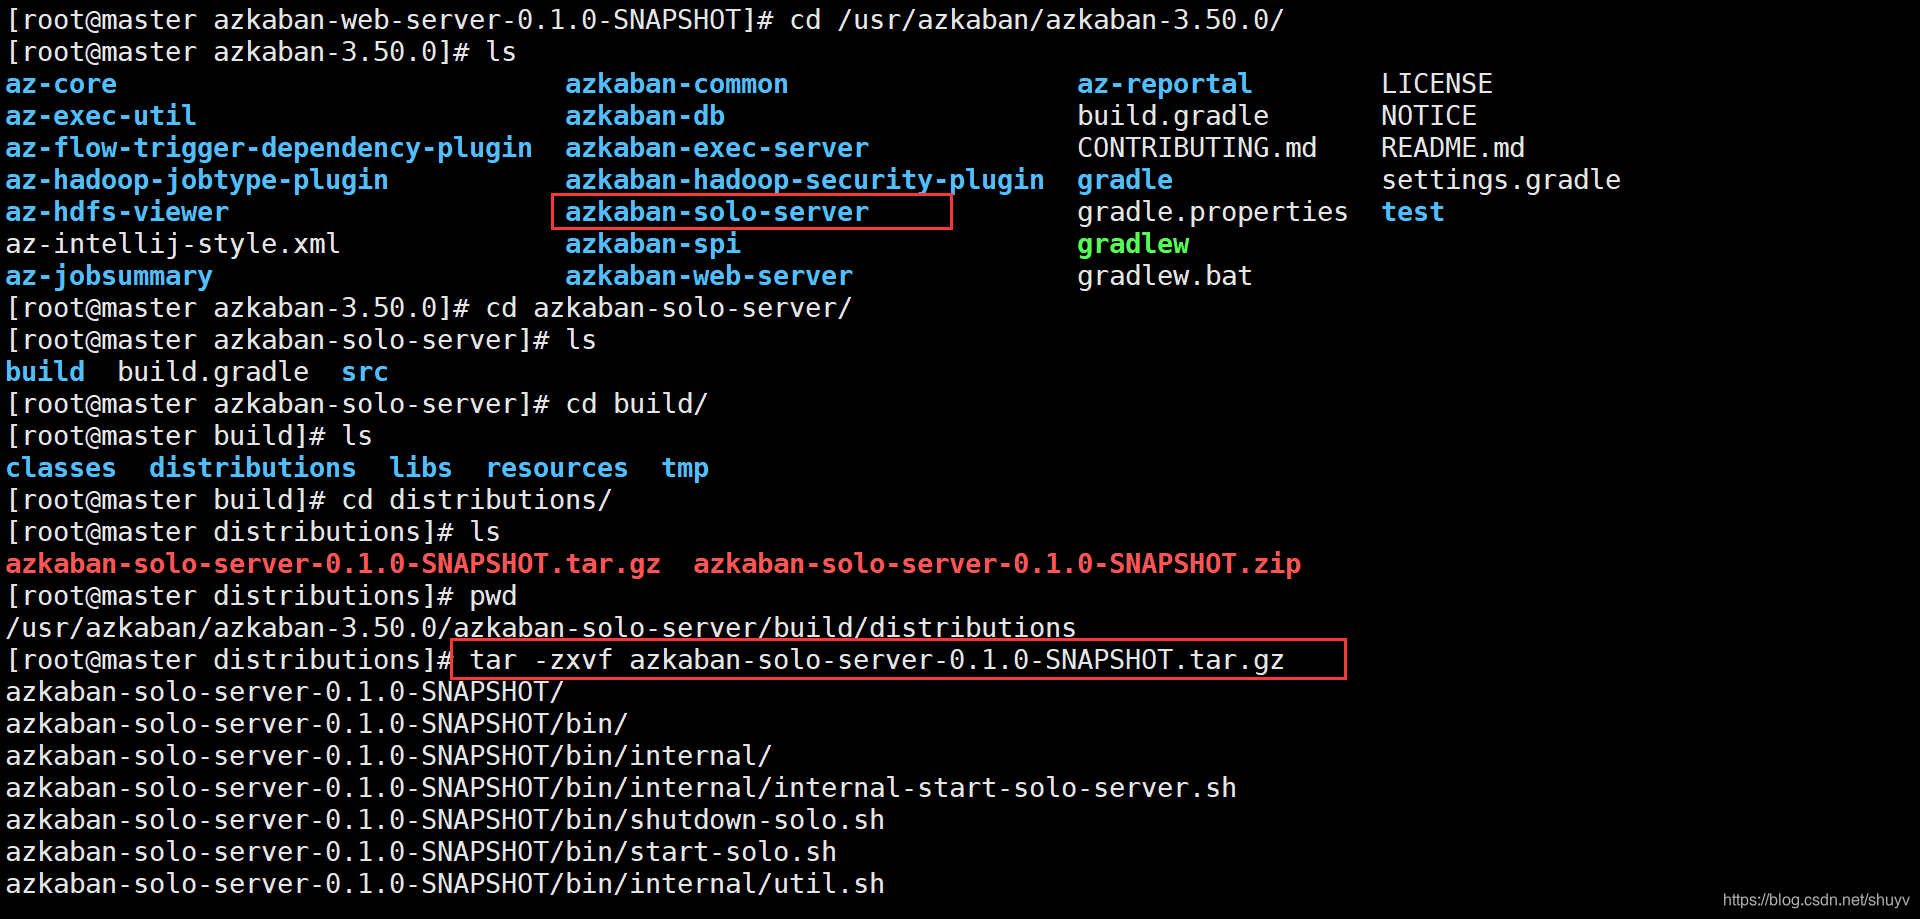Click the red azkaban-solo-server-0.1.0-SNAPSHOT.zip archive name
The height and width of the screenshot is (919, 1920).
click(997, 564)
